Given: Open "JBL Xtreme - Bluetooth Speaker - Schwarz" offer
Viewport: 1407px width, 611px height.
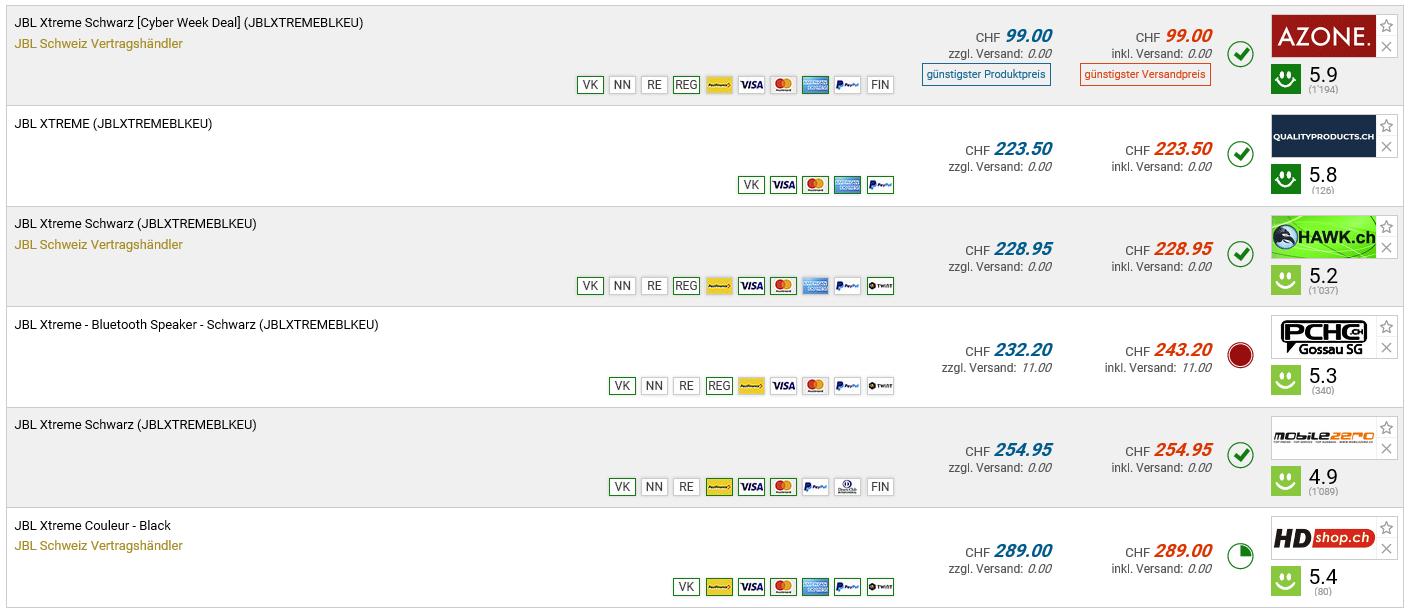Looking at the screenshot, I should [196, 325].
